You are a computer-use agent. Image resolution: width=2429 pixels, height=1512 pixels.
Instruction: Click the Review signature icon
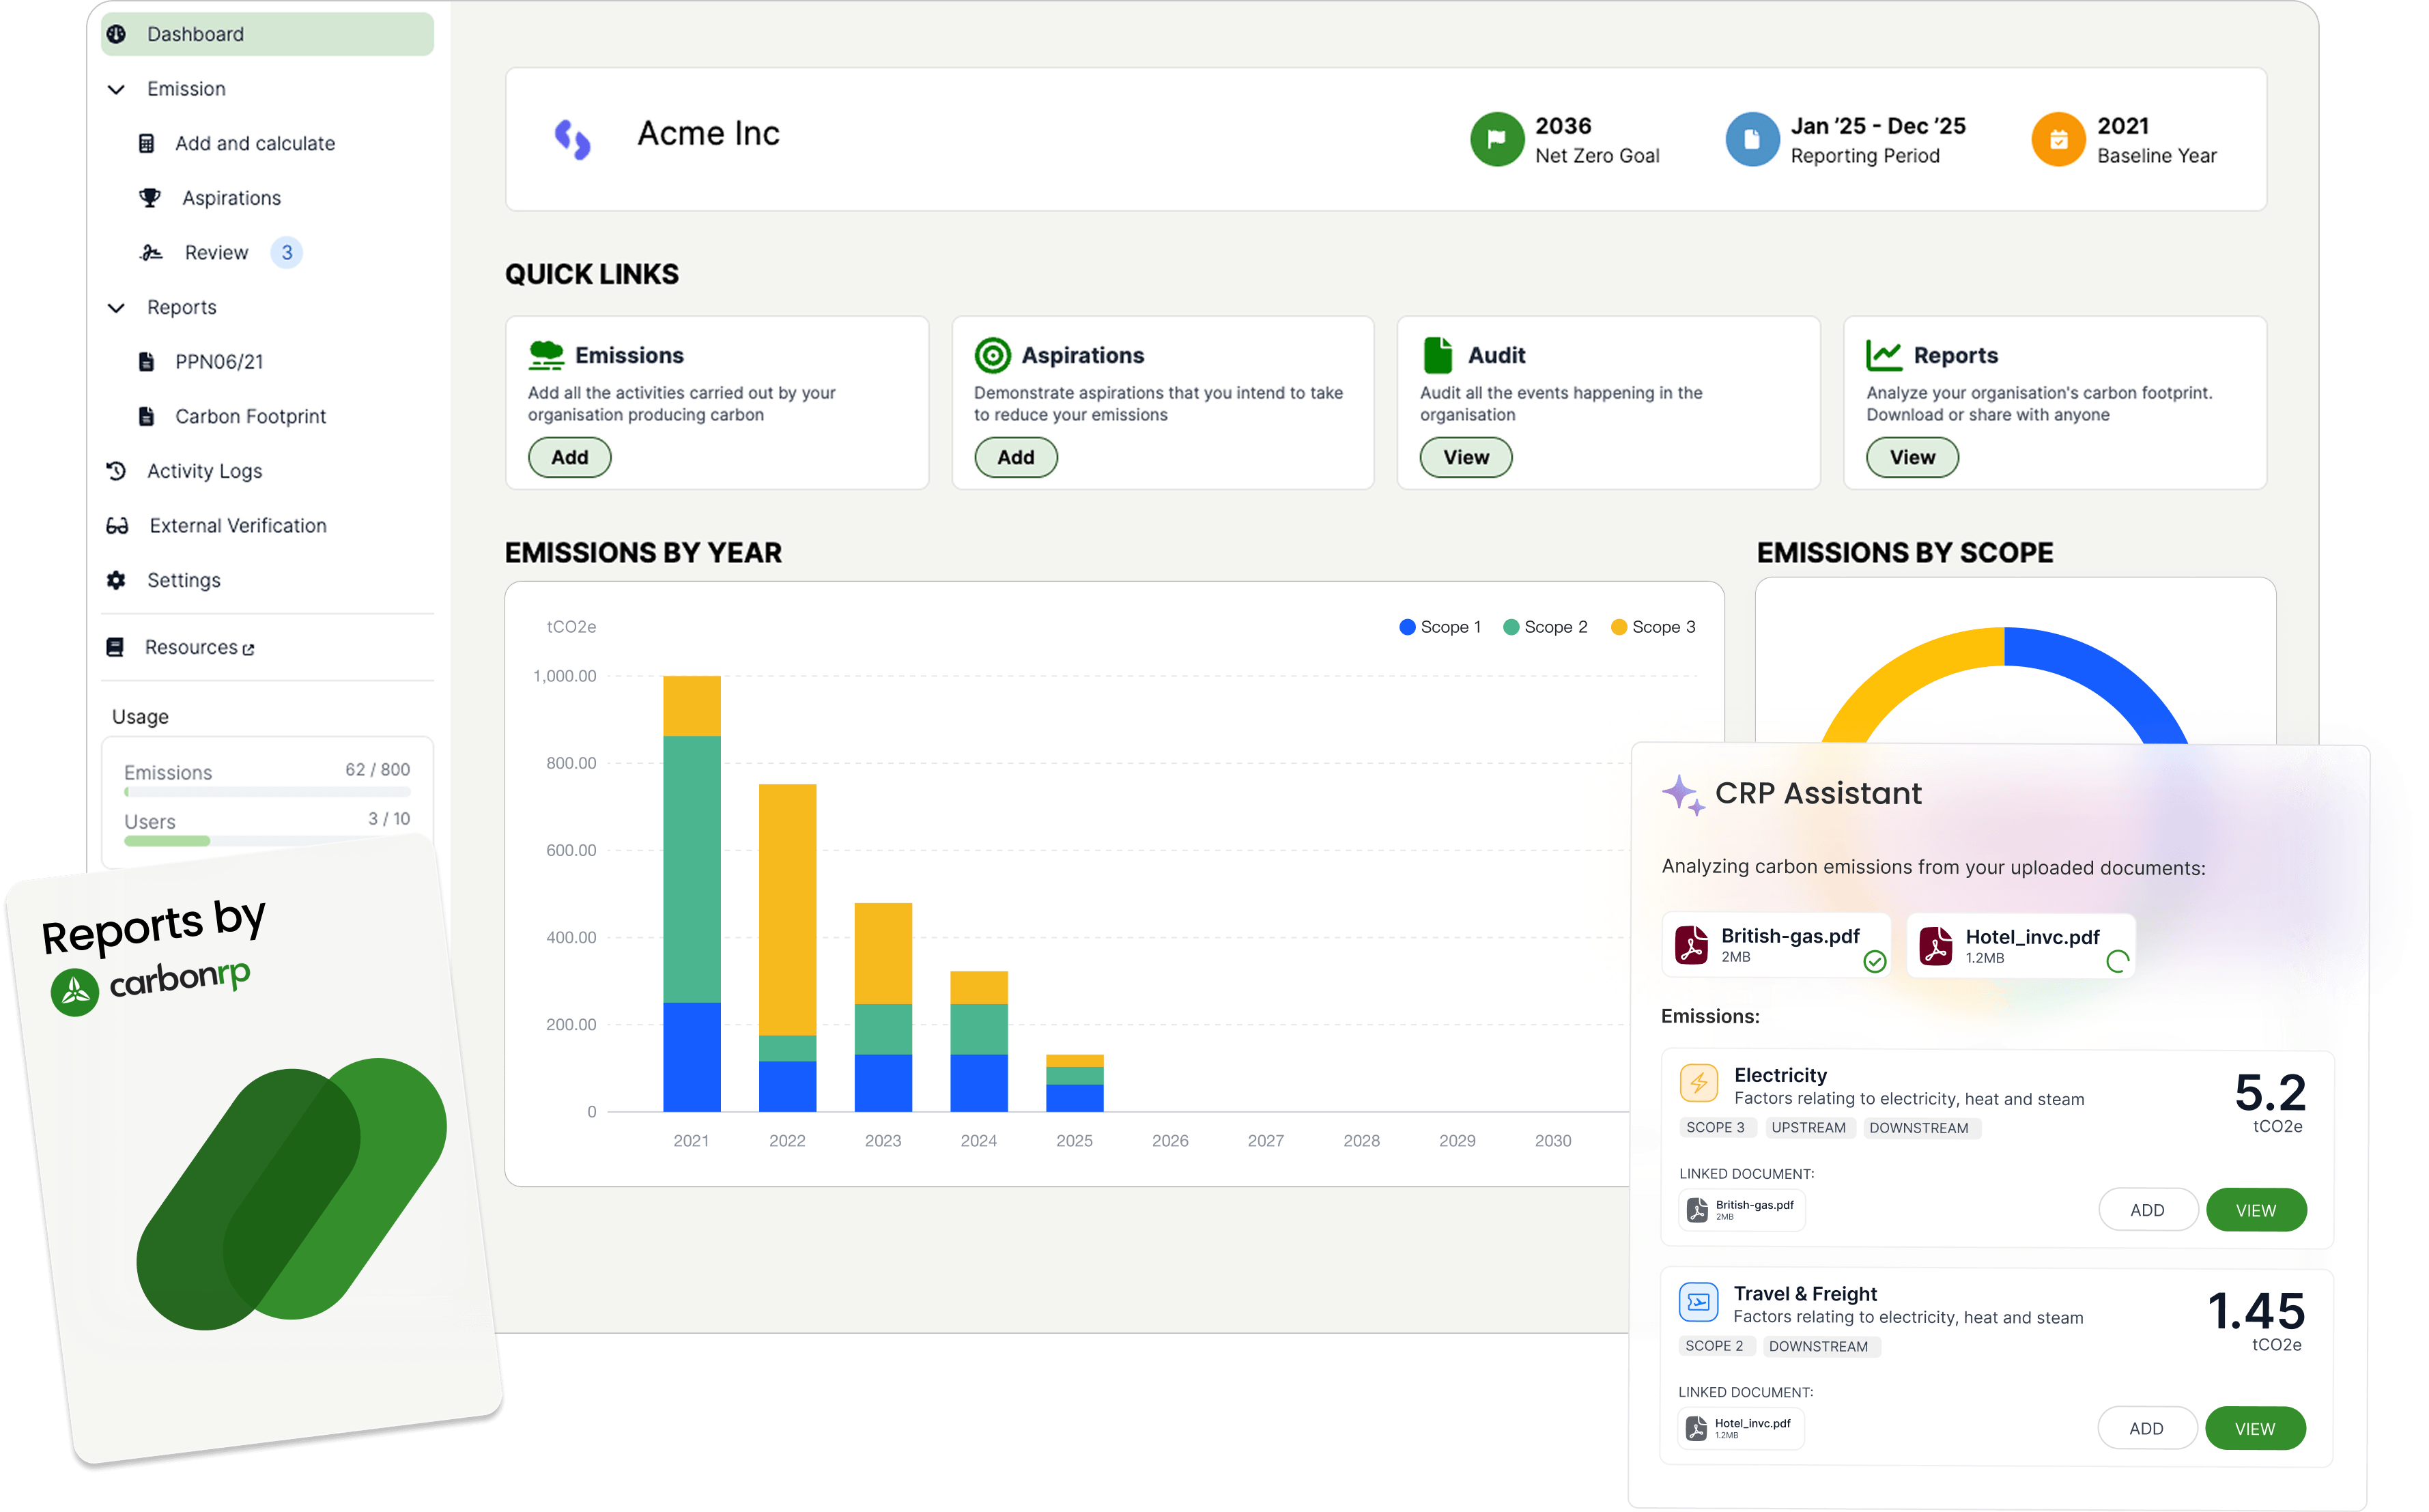[151, 252]
